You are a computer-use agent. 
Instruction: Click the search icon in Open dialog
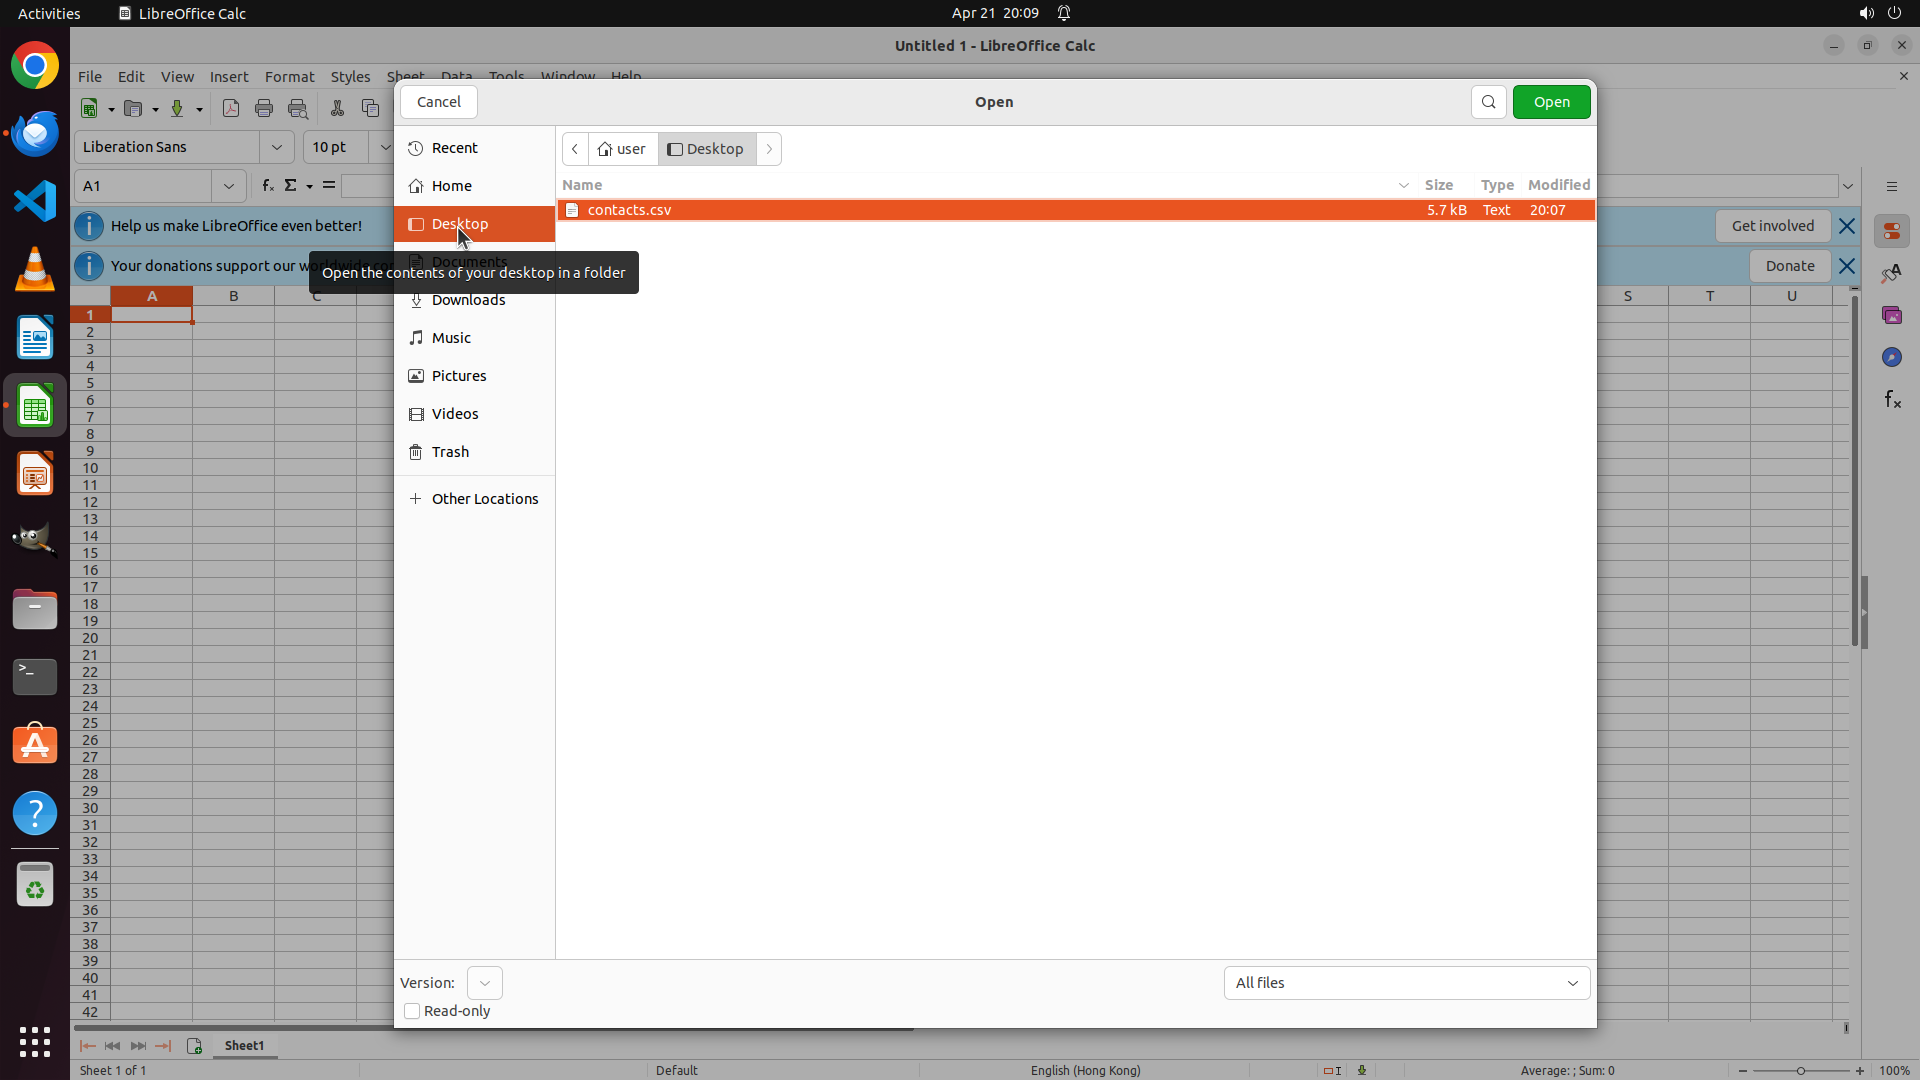point(1488,102)
